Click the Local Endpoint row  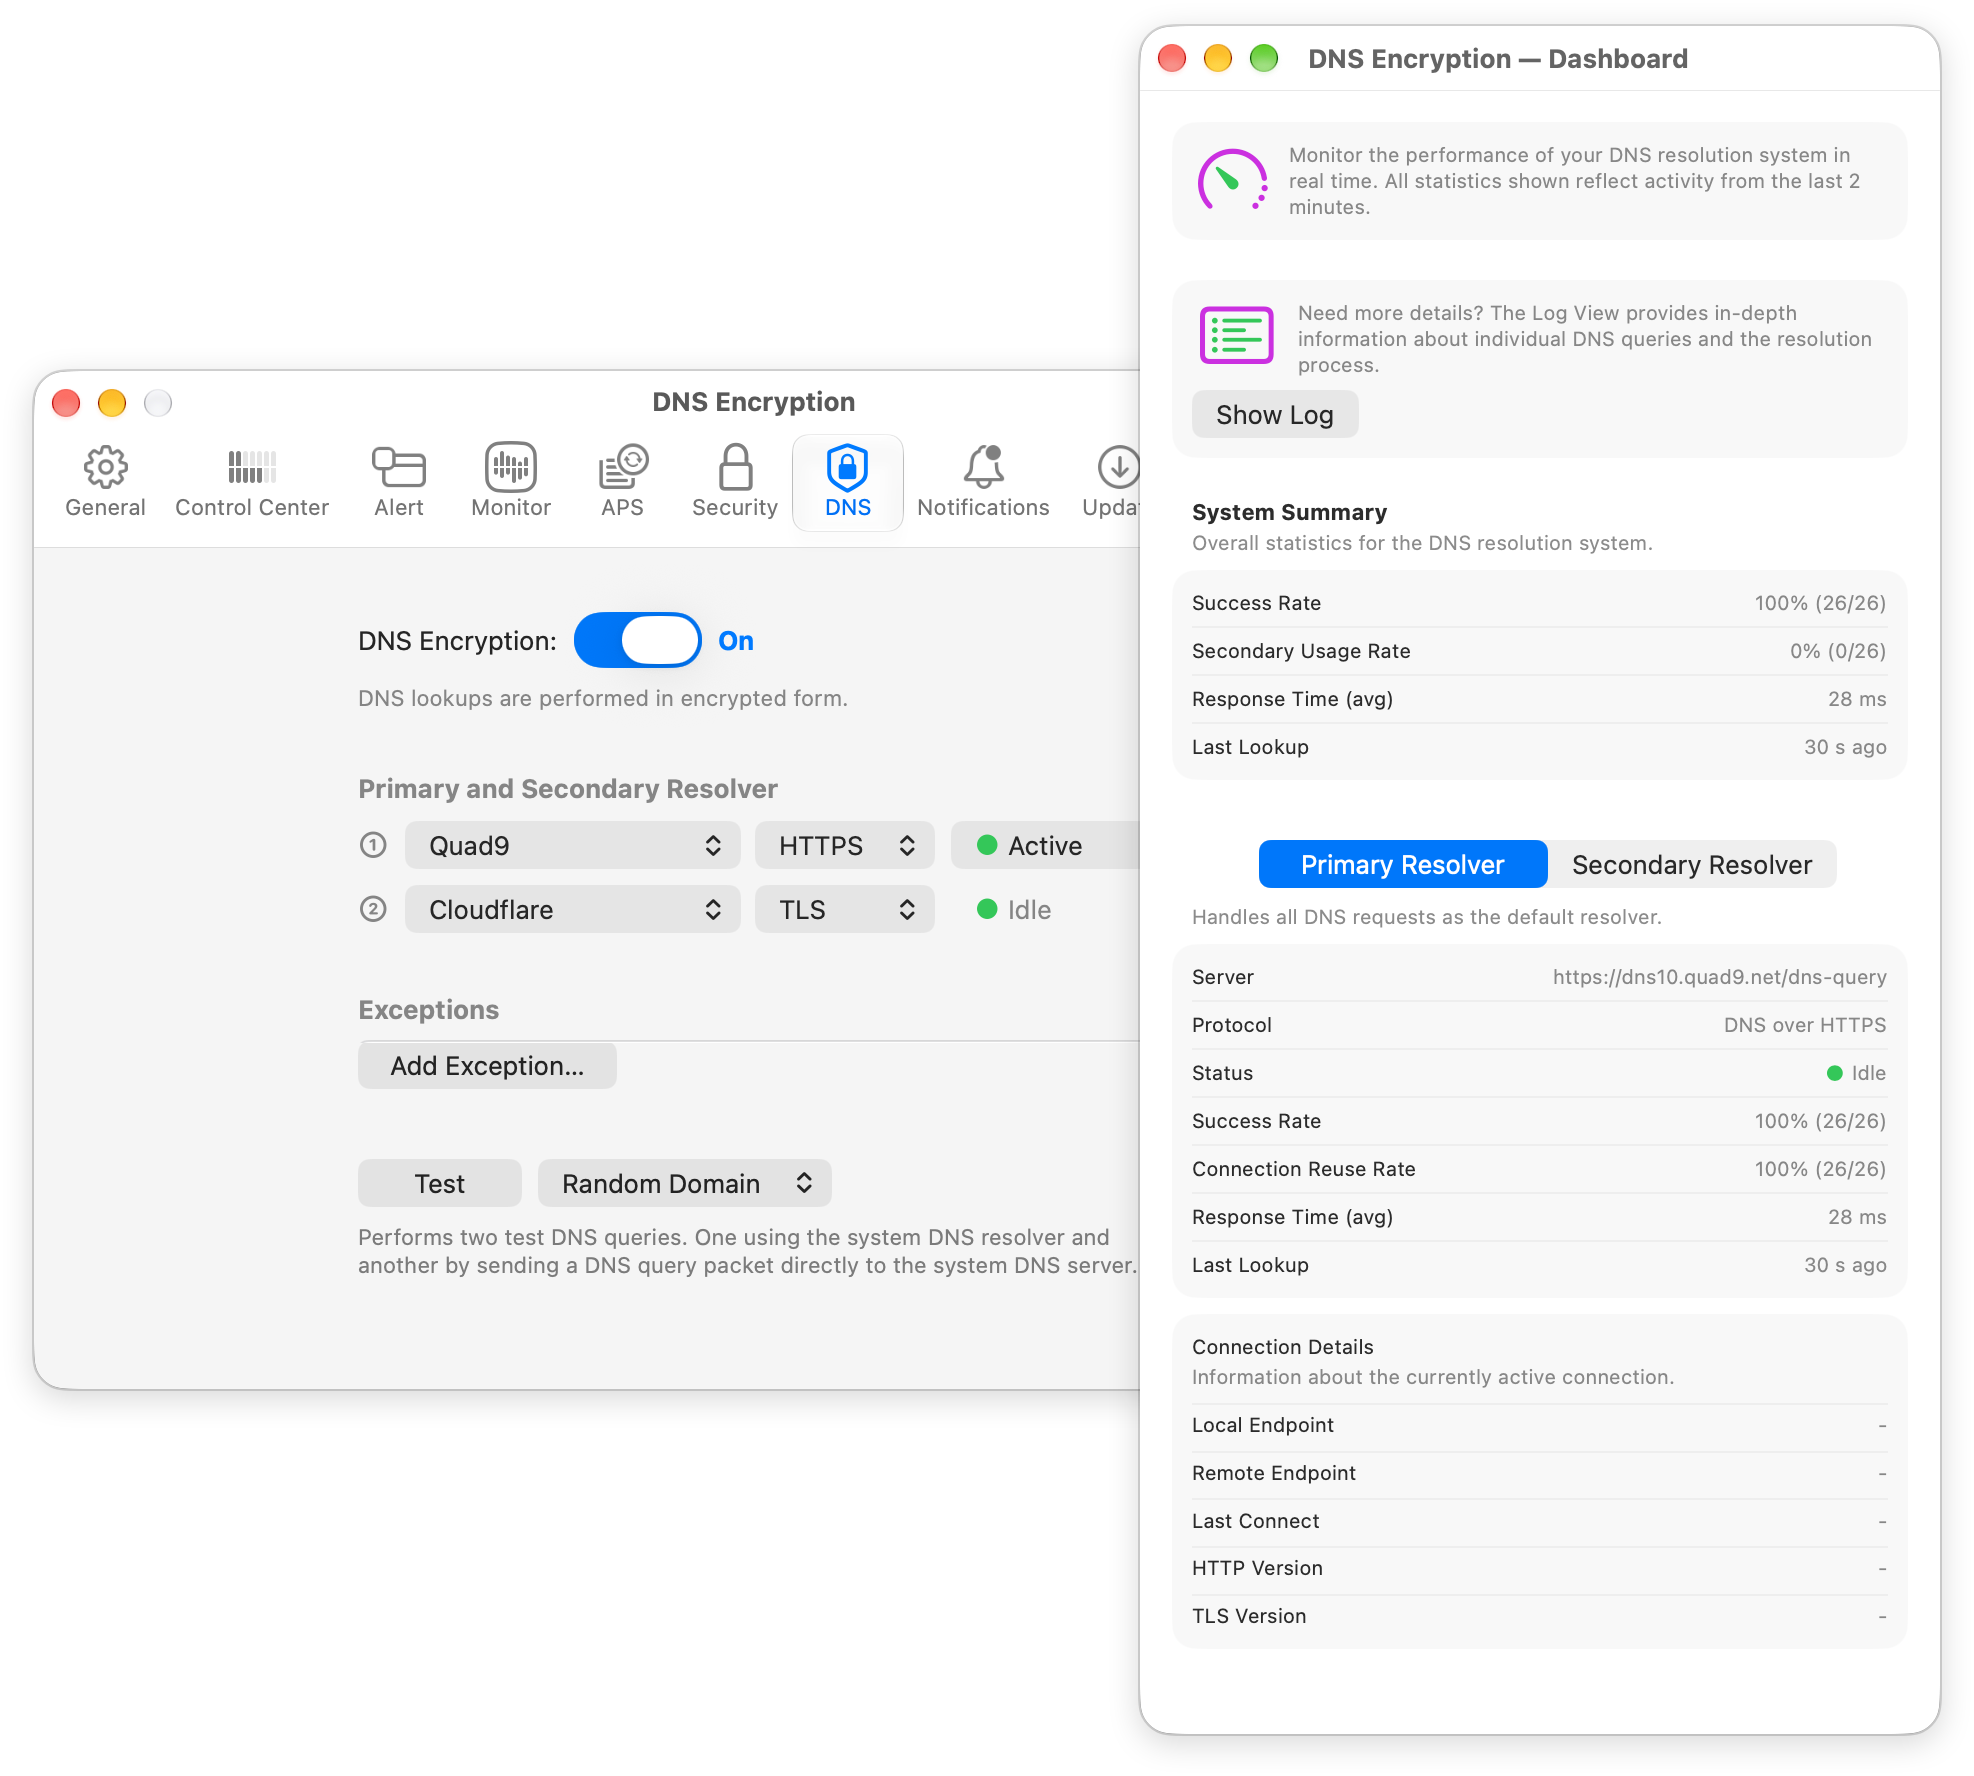coord(1539,1425)
